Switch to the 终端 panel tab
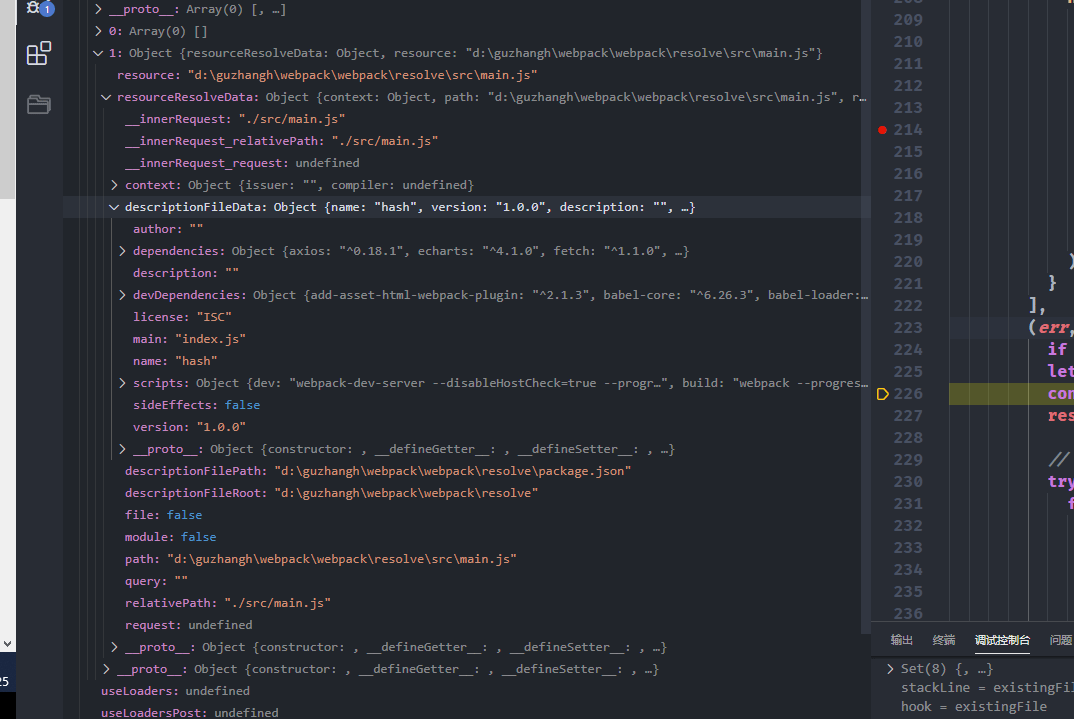Screen dimensions: 1074x719 click(x=943, y=640)
